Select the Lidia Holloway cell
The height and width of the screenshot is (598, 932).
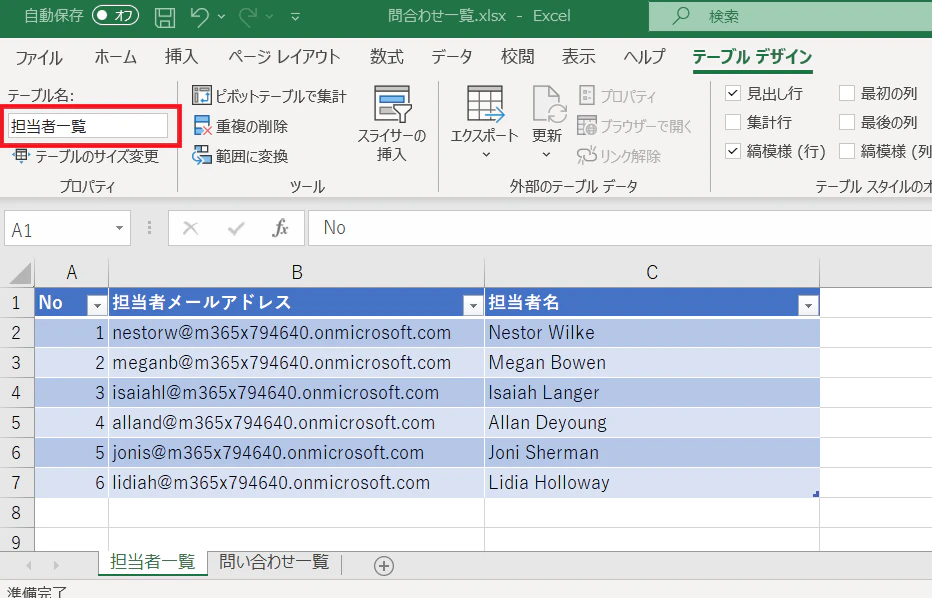pyautogui.click(x=652, y=483)
